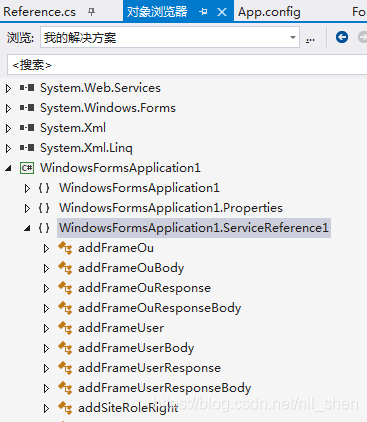Switch to the App.config tab

269,12
